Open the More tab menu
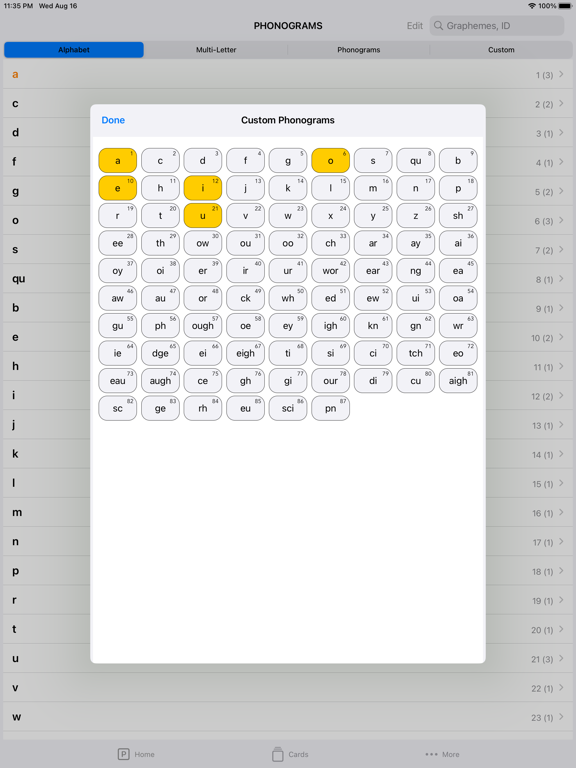This screenshot has width=576, height=768. click(x=442, y=754)
